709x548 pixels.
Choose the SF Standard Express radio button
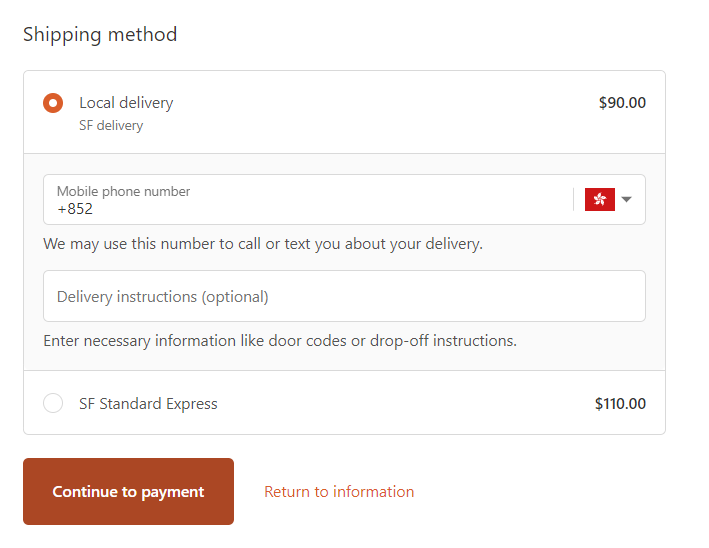click(53, 404)
